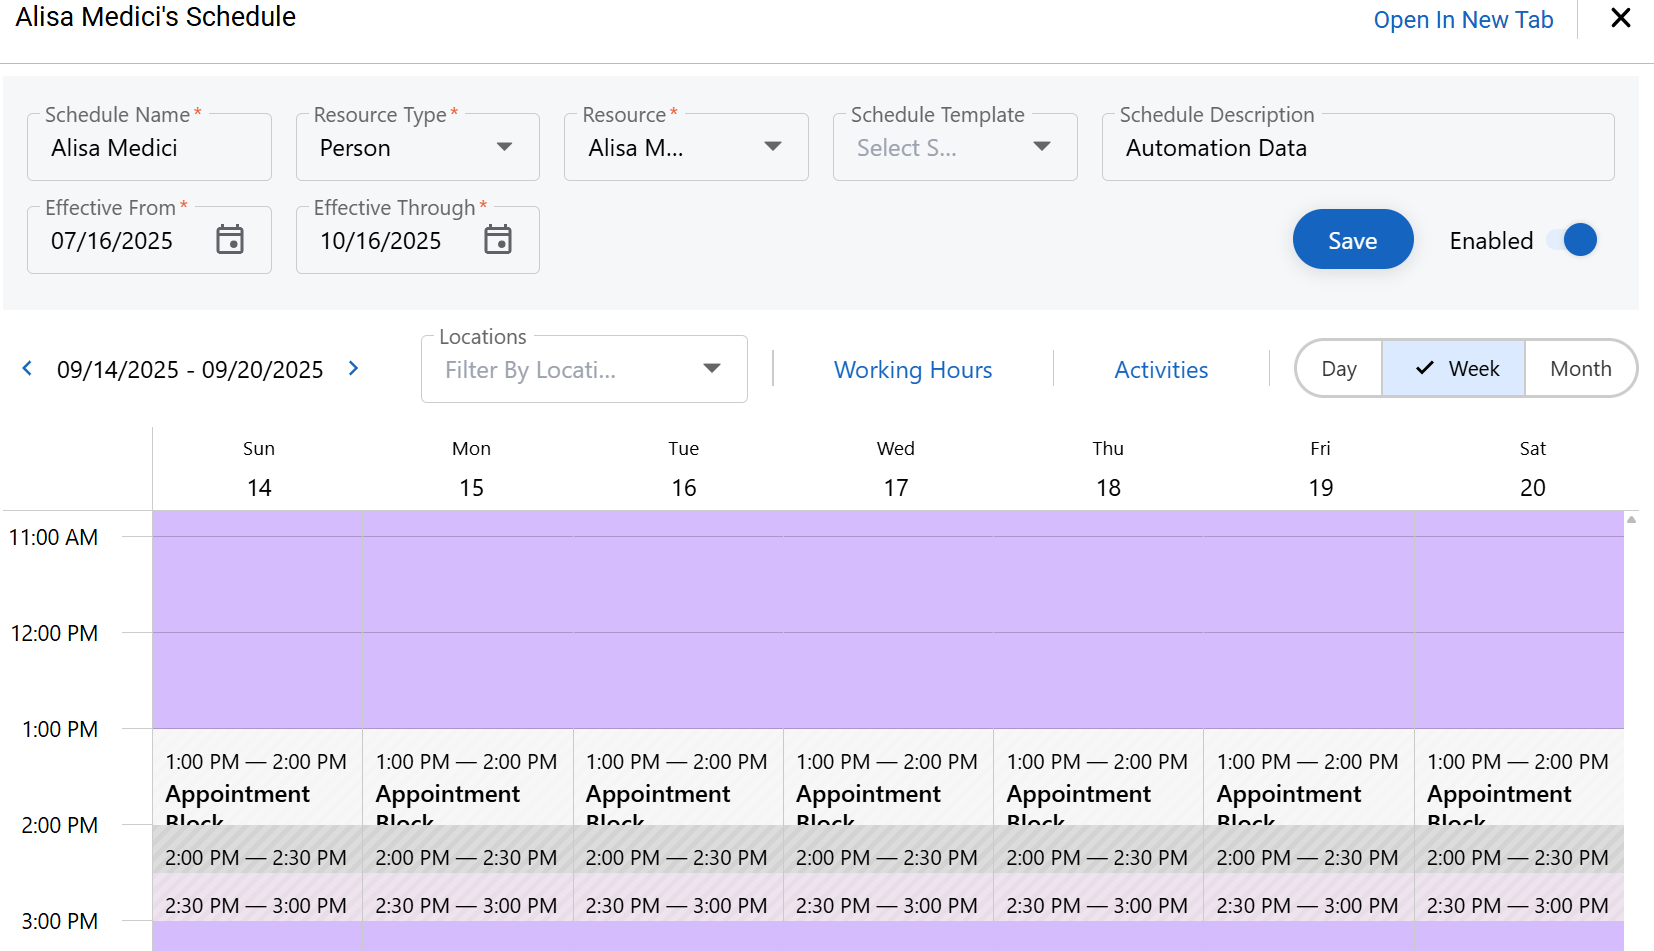This screenshot has width=1654, height=951.
Task: Open the Working Hours link
Action: 912,370
